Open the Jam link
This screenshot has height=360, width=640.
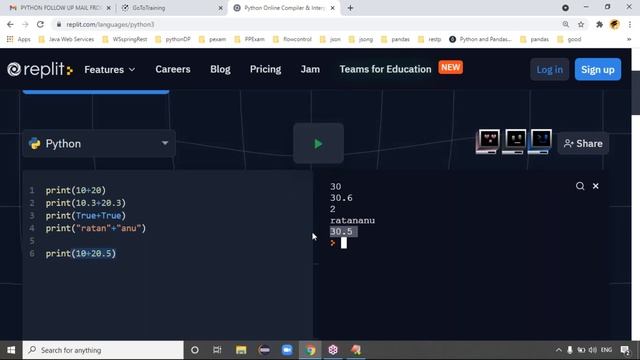click(x=310, y=69)
